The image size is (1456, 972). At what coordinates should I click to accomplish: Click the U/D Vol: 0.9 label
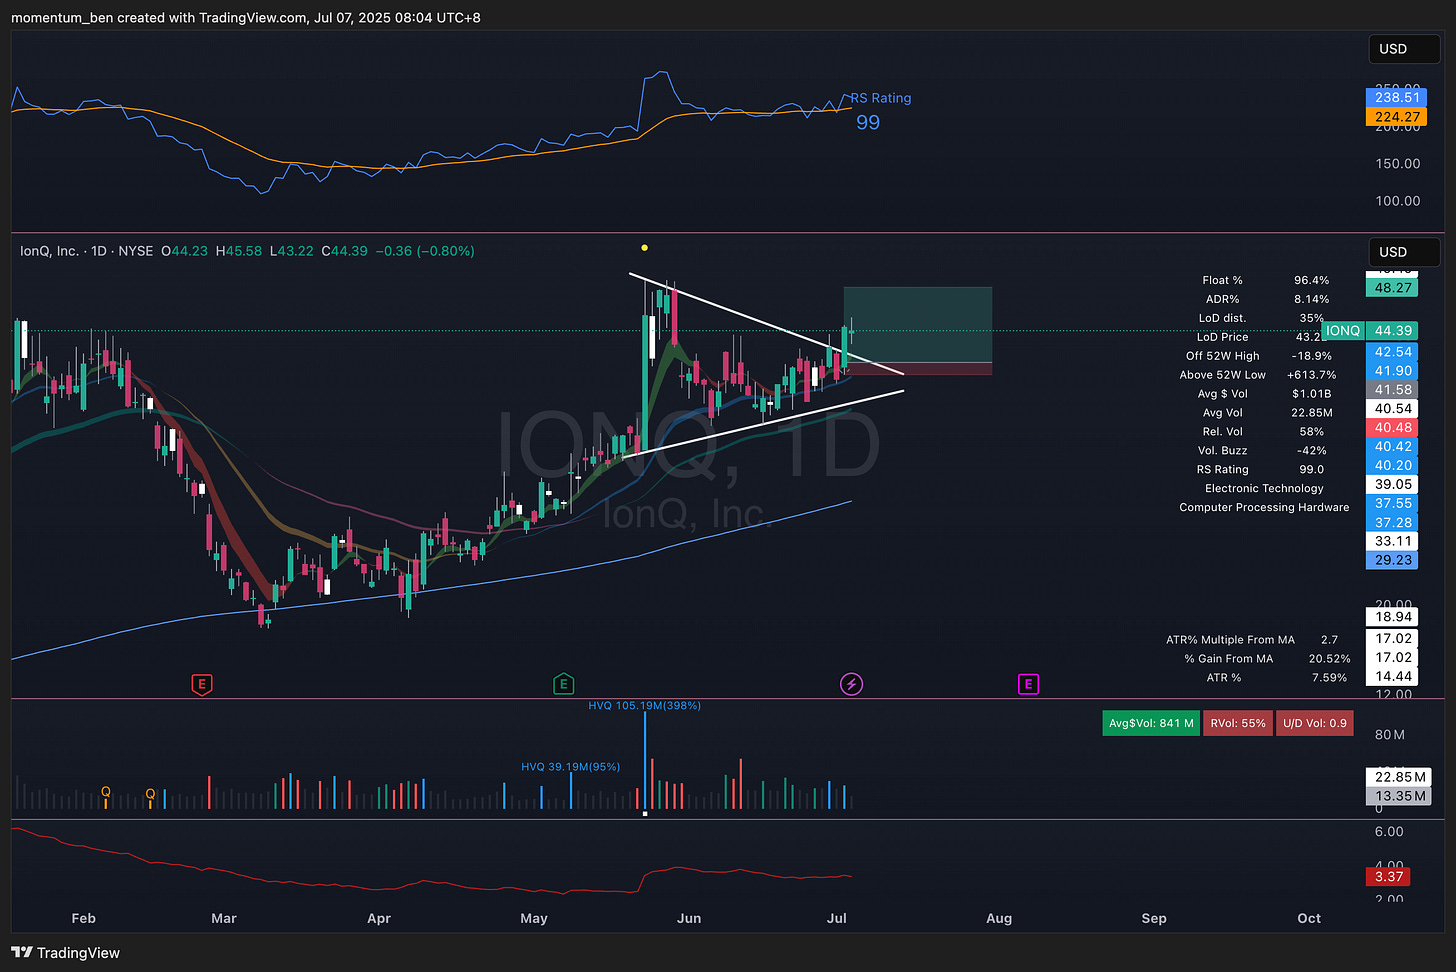tap(1315, 723)
